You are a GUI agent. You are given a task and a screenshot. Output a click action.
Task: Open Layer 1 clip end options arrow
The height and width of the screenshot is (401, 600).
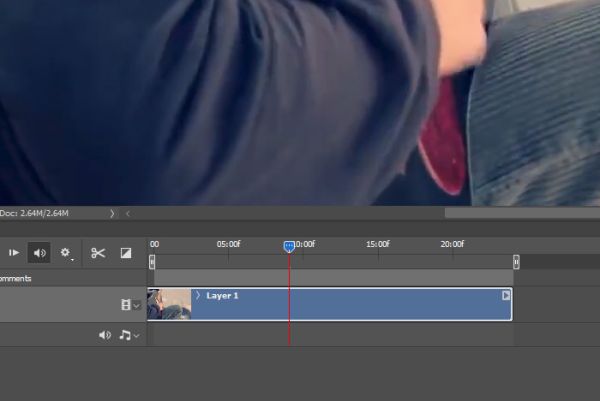505,295
